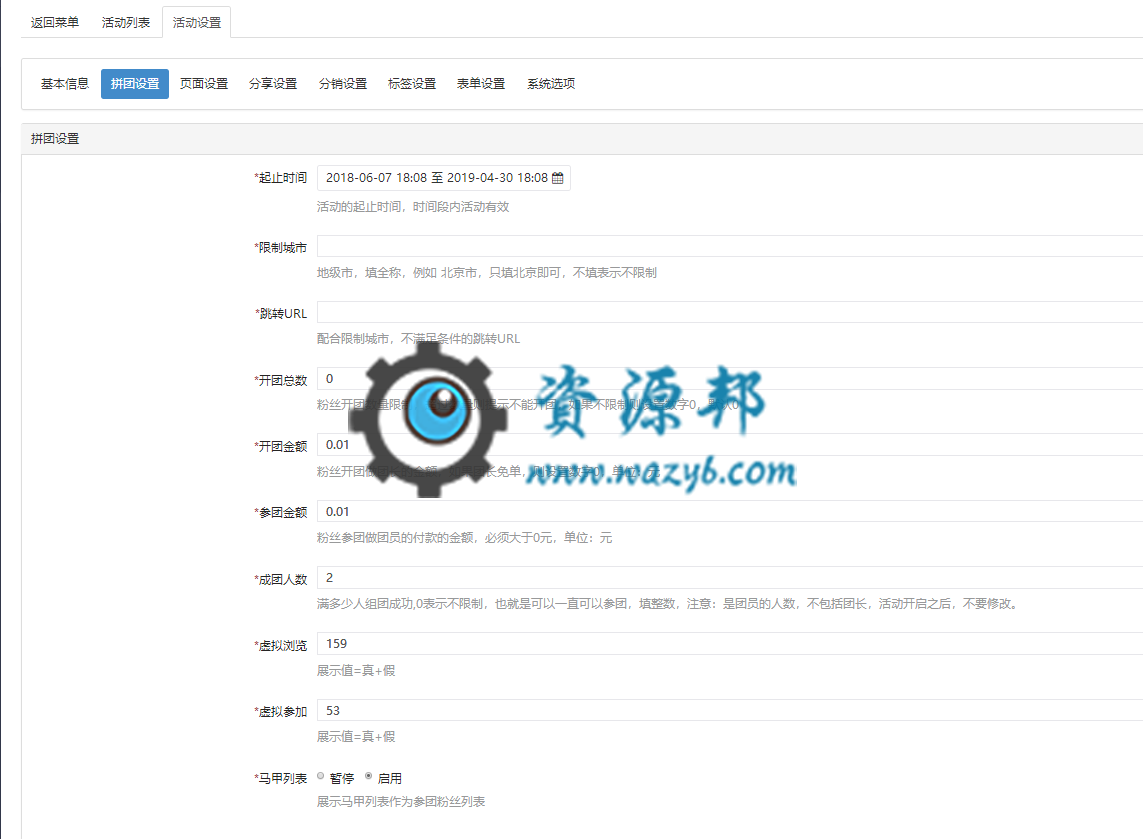The image size is (1143, 839).
Task: Click the 开团总数 input field
Action: click(x=730, y=378)
